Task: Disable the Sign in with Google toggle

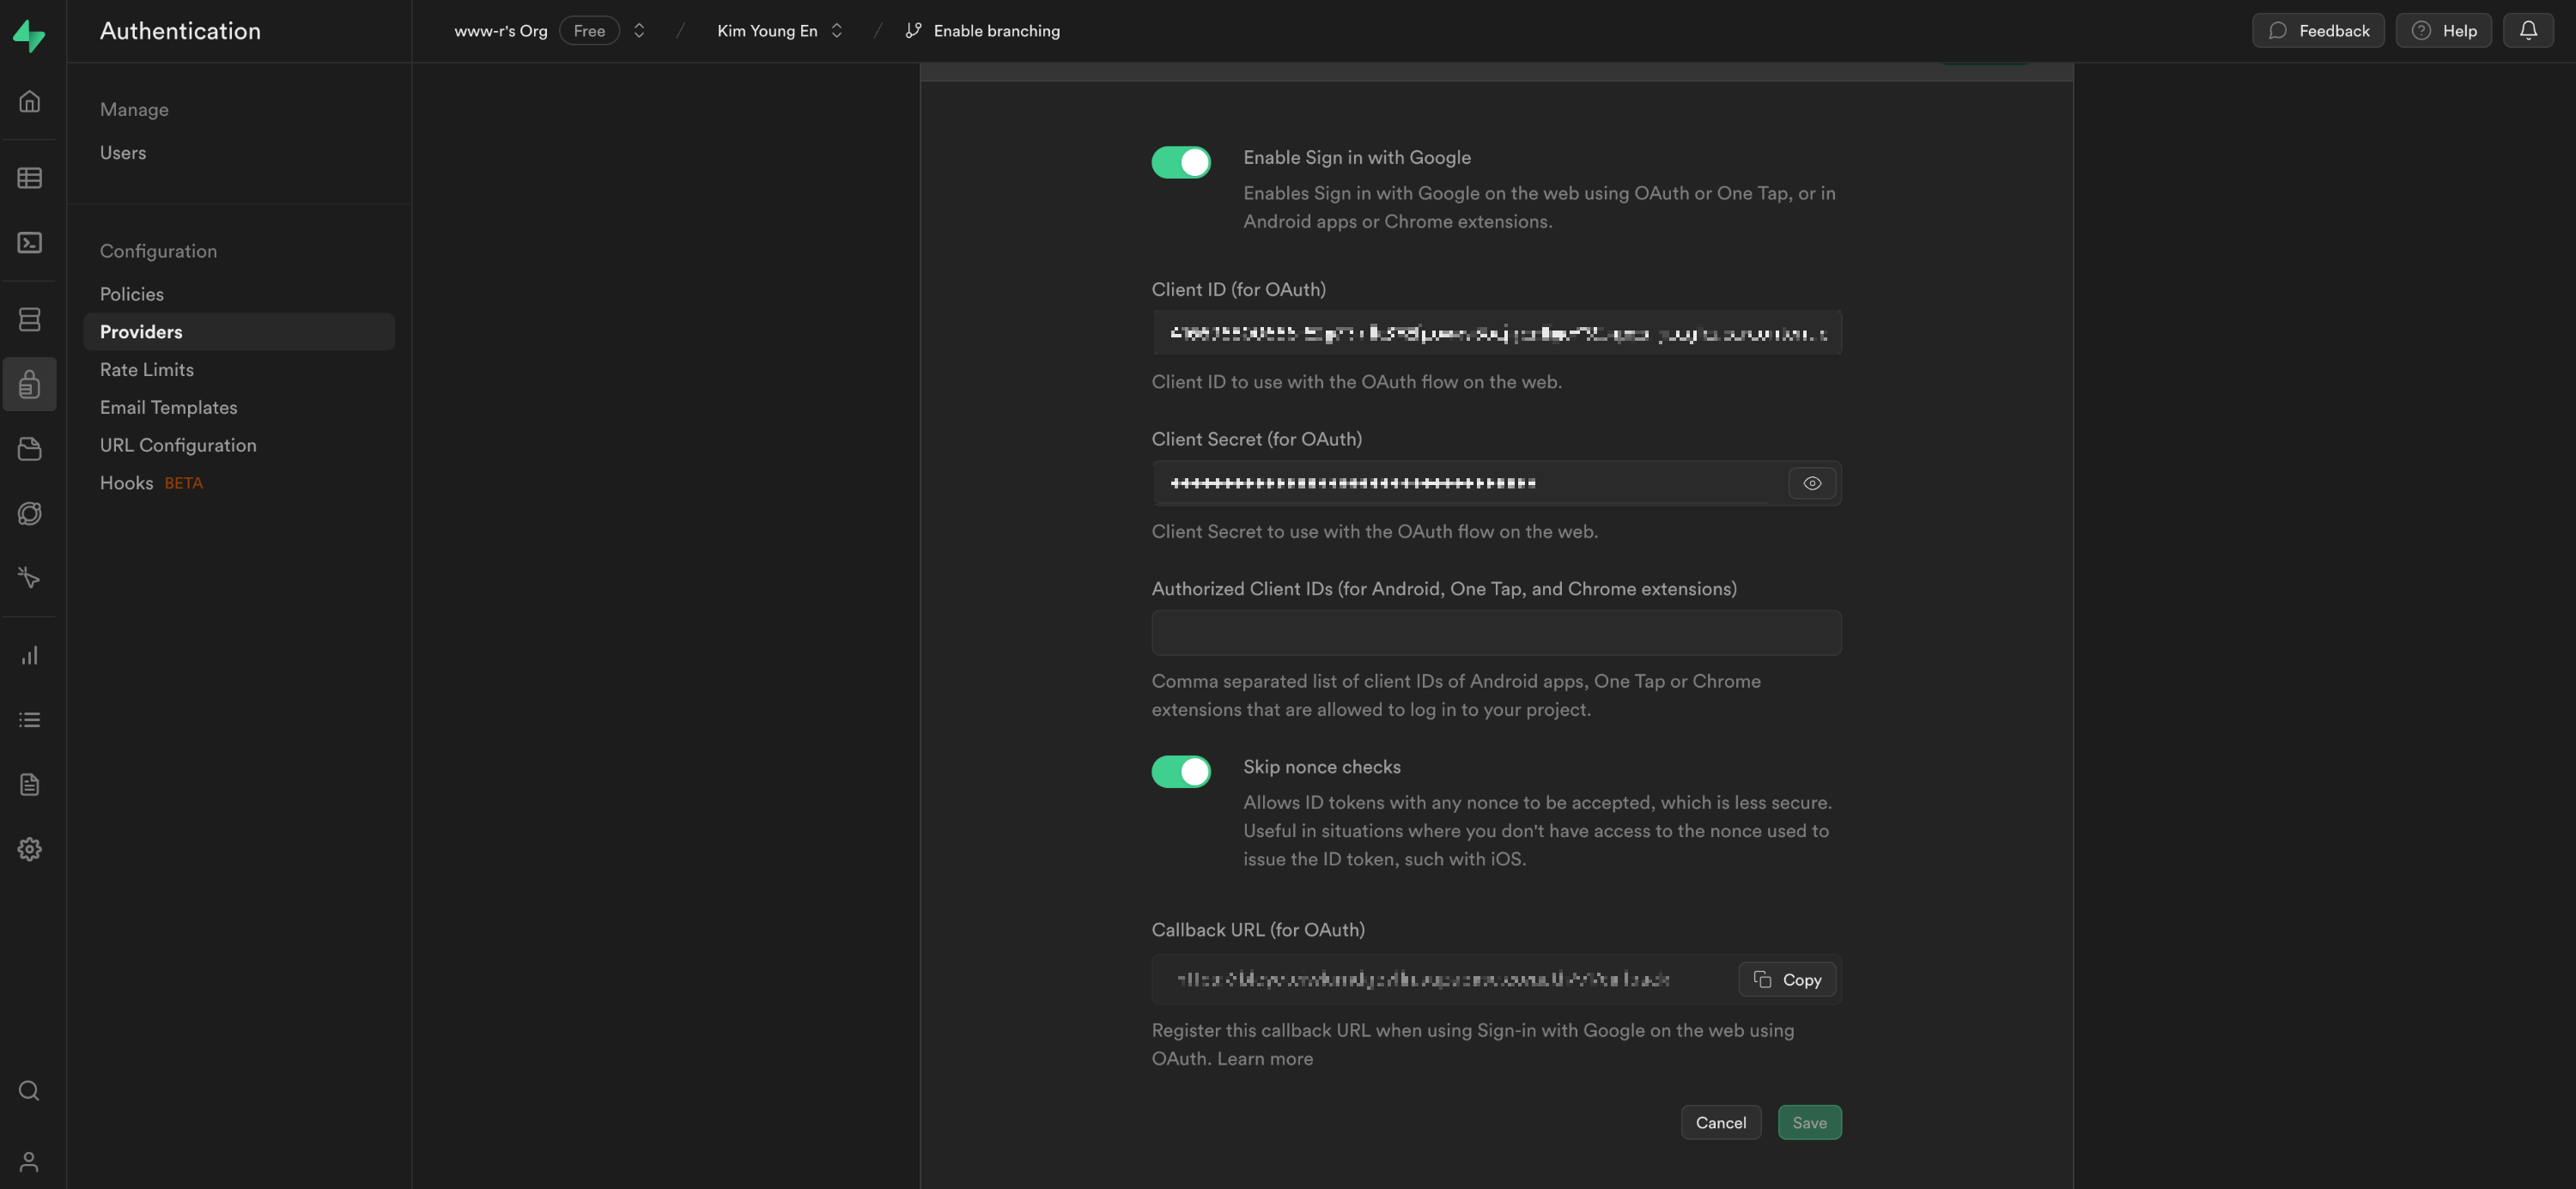Action: click(1180, 162)
